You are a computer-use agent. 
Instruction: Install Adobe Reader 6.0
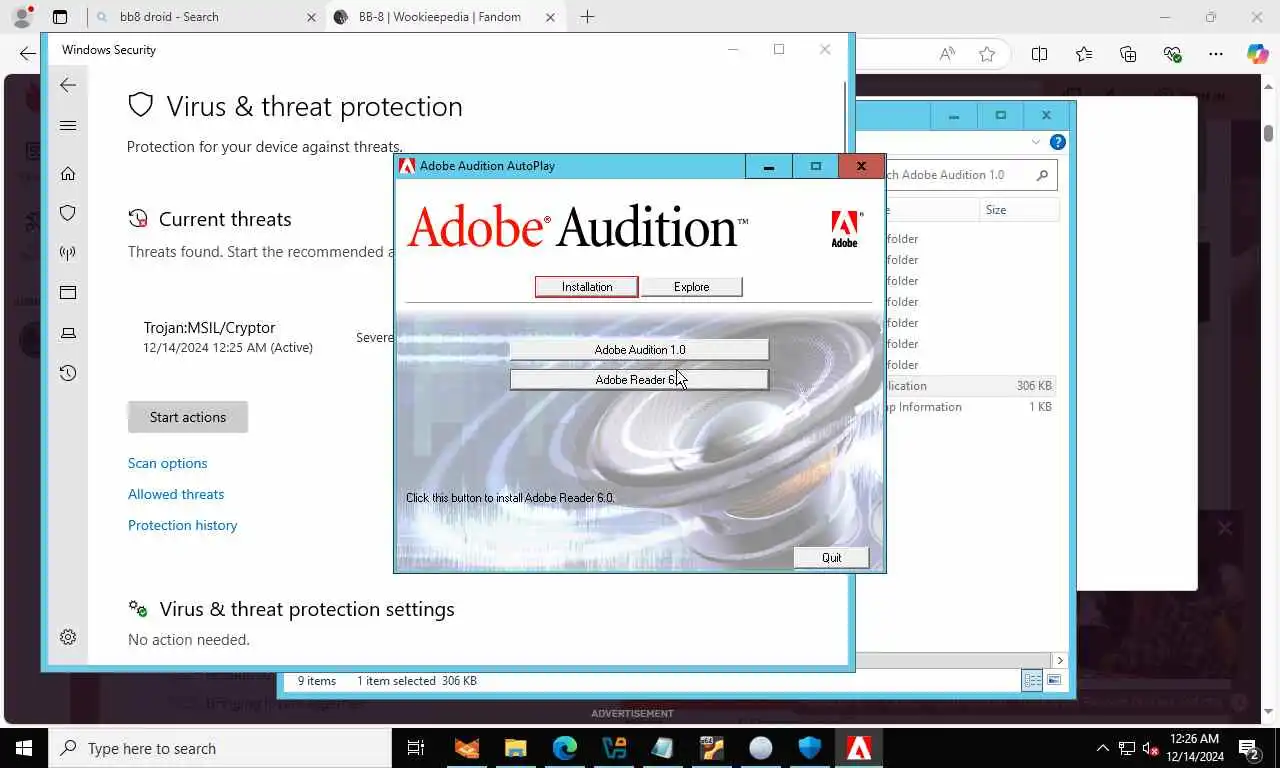point(639,380)
